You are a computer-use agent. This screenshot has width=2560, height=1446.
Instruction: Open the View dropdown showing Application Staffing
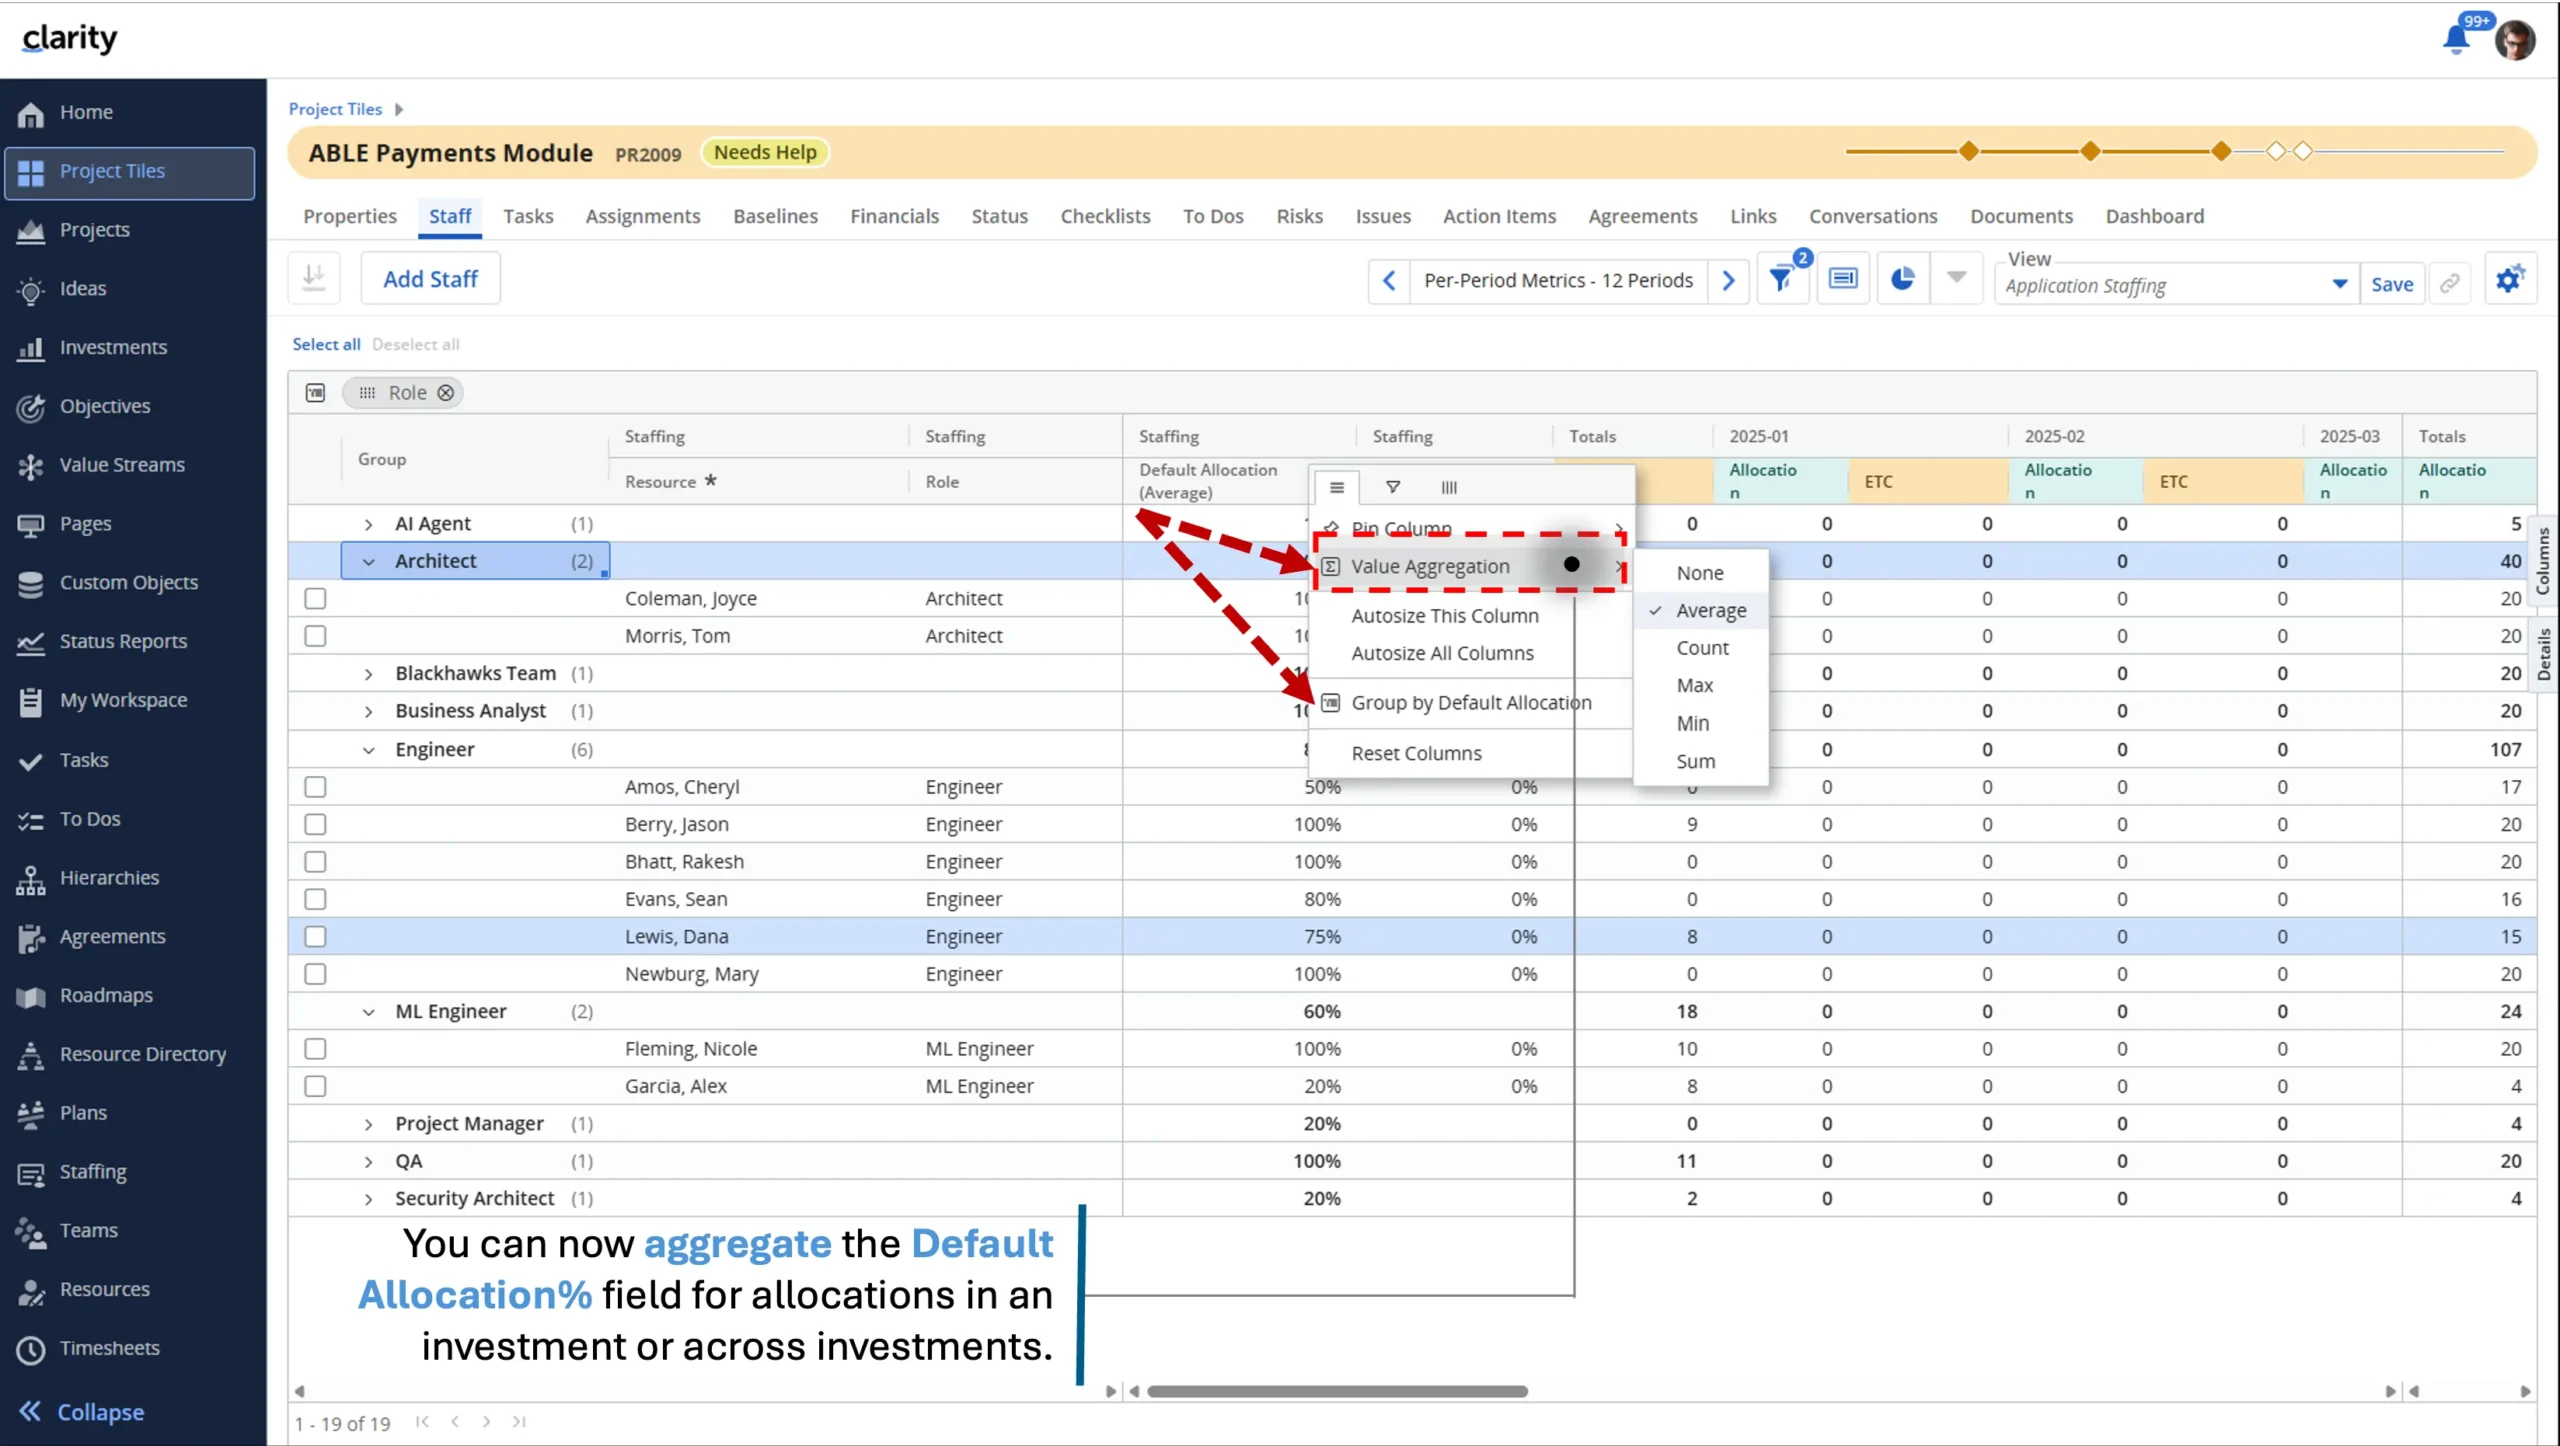(x=2176, y=286)
